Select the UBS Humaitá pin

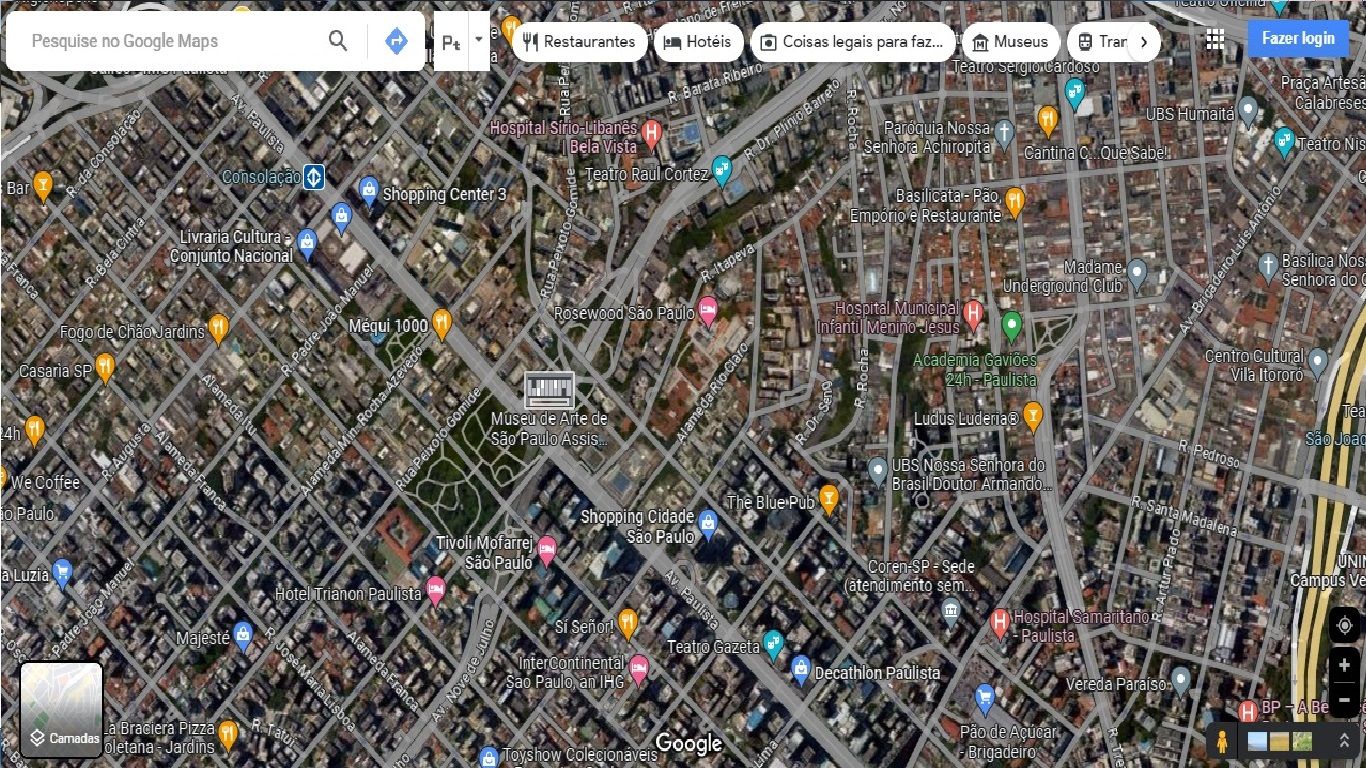[1247, 110]
